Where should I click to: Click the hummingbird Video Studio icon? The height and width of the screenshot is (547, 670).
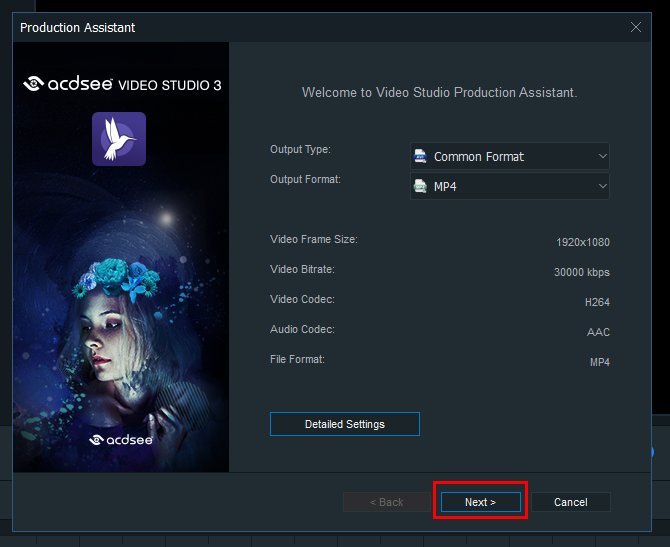[x=119, y=139]
